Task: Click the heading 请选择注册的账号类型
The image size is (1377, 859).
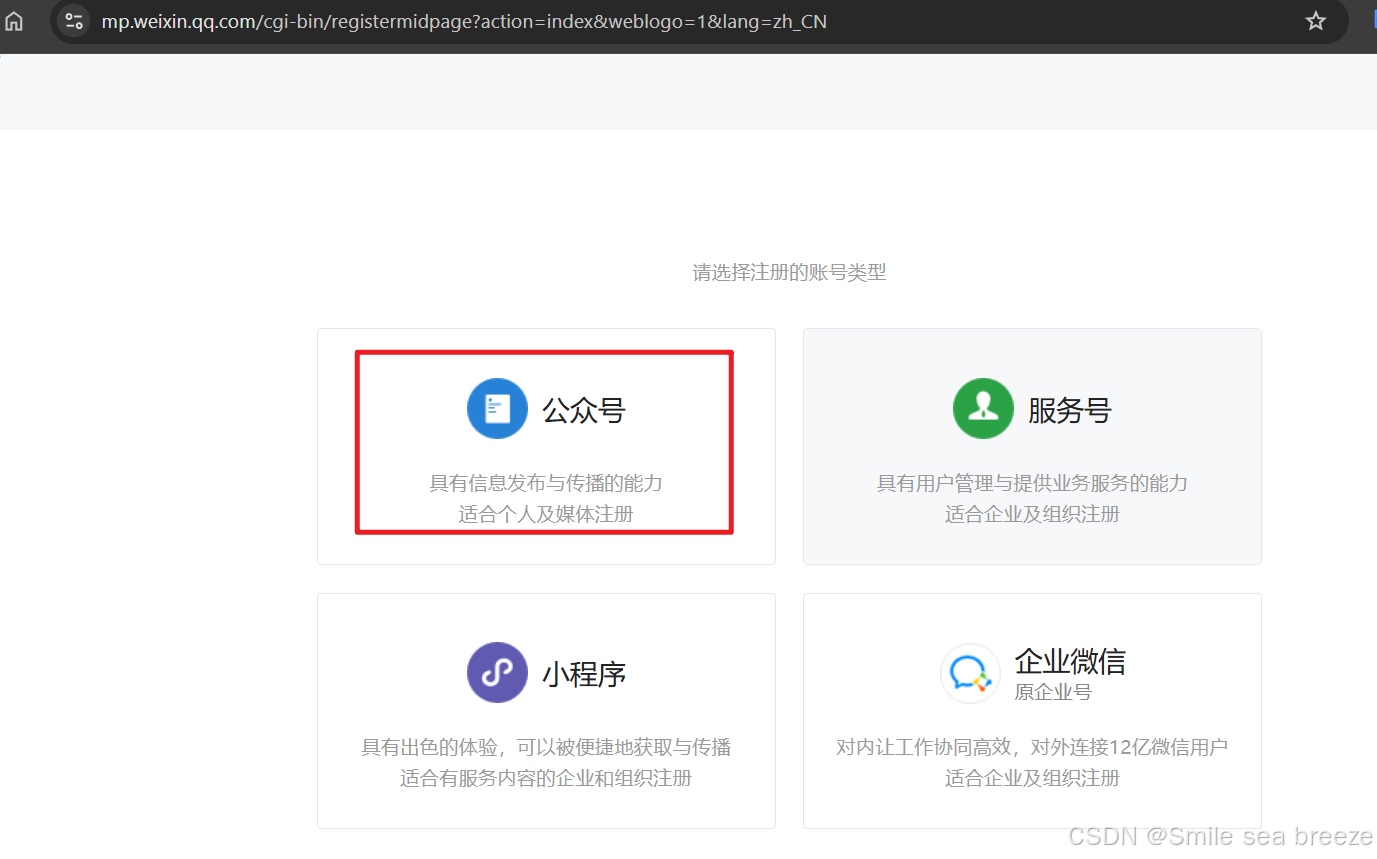Action: [789, 272]
